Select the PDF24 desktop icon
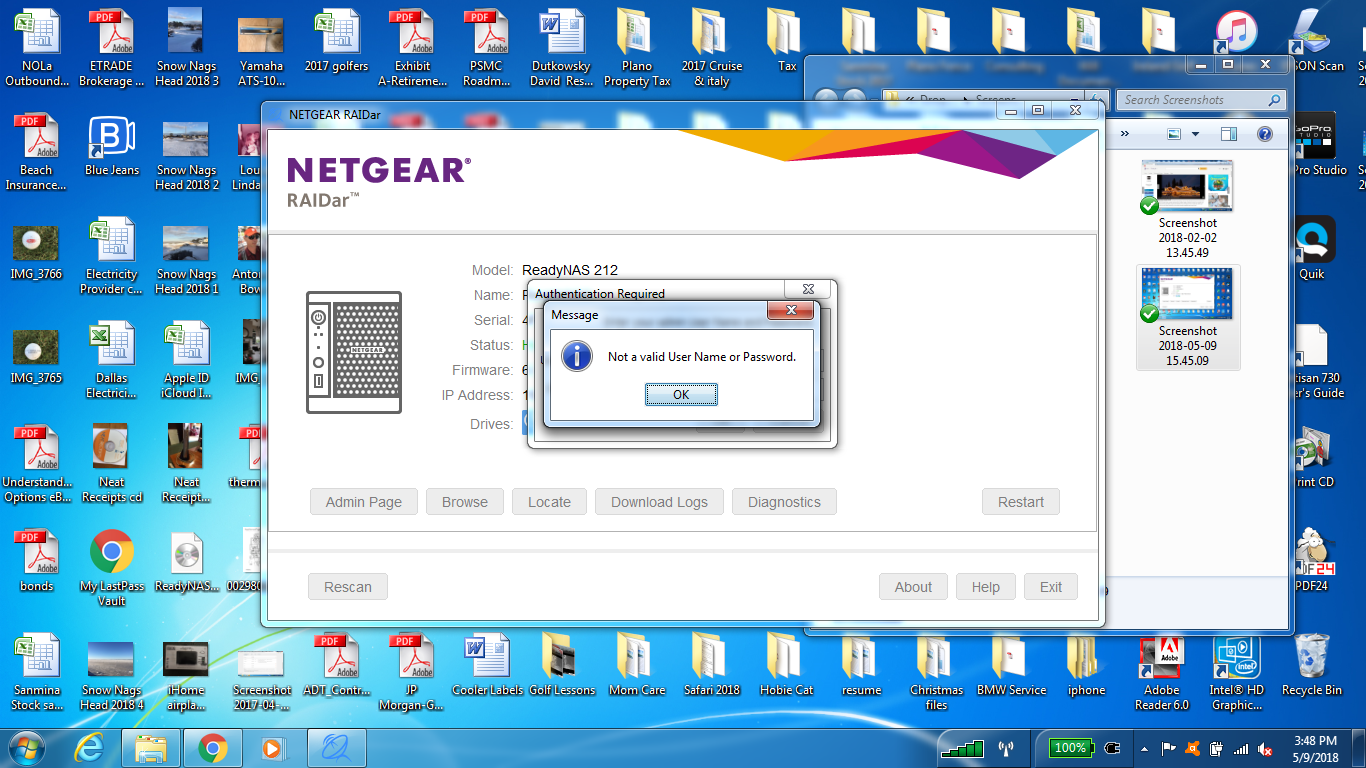1366x768 pixels. tap(1312, 560)
